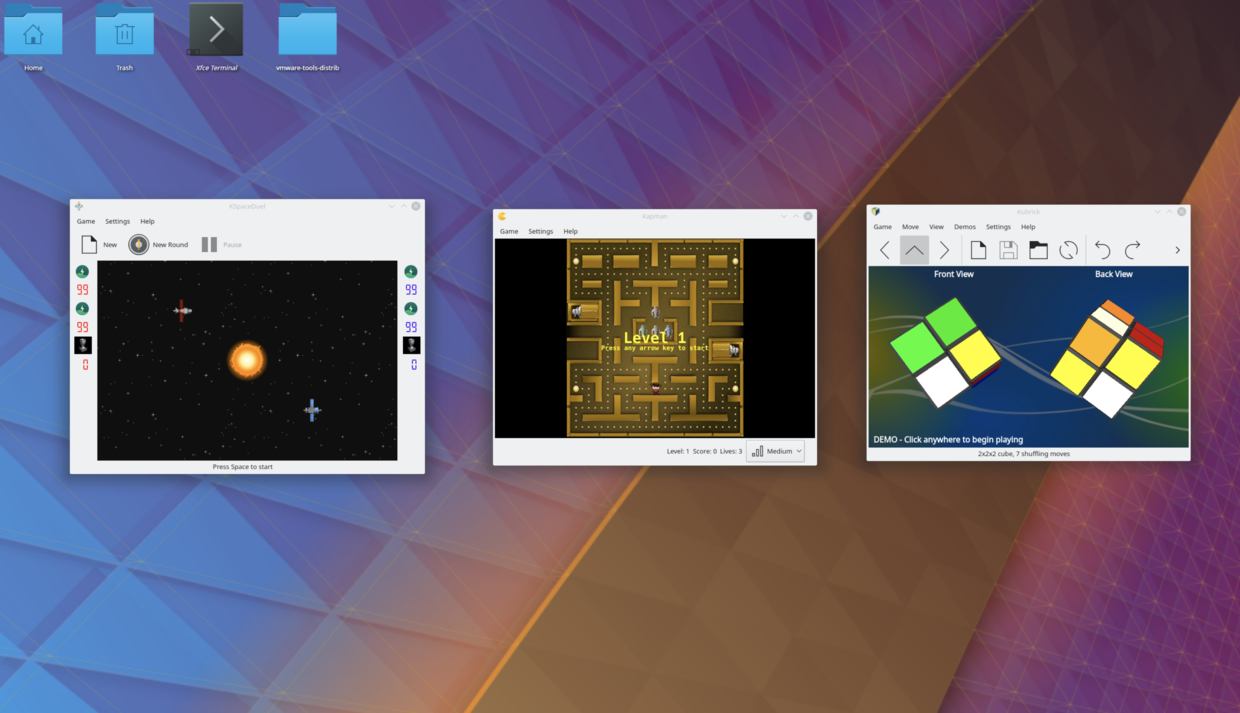Start a new puzzle via Kubrick's blank page icon
Viewport: 1240px width, 713px height.
point(978,250)
